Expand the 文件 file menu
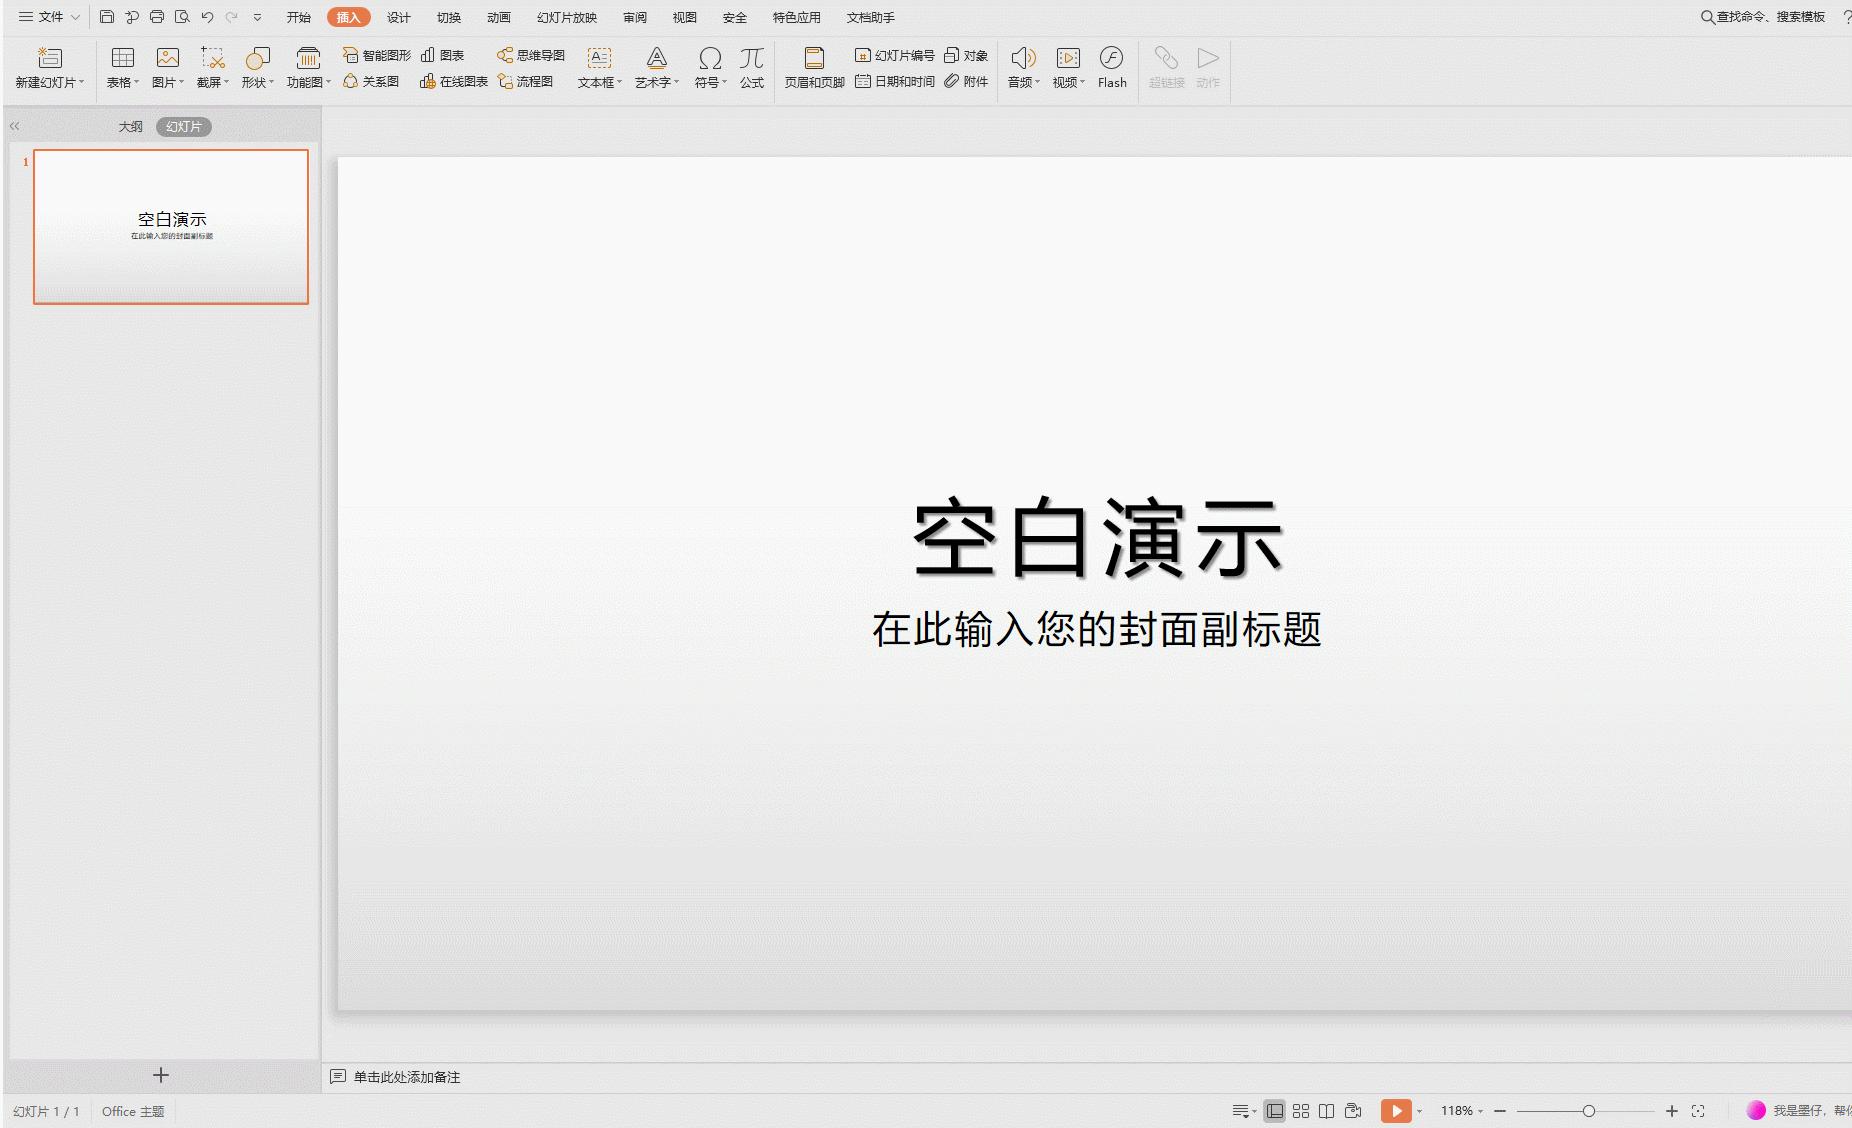The width and height of the screenshot is (1852, 1128). click(x=49, y=17)
